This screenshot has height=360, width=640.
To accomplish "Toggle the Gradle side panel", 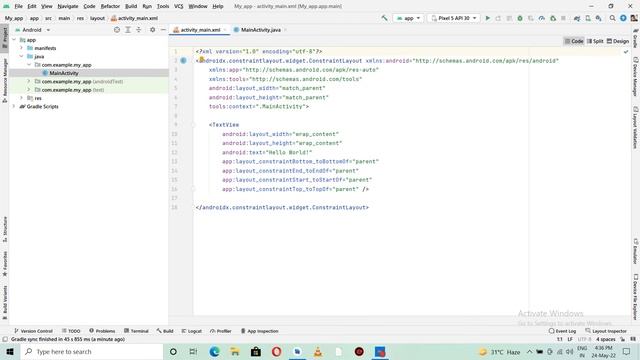I will click(x=636, y=39).
